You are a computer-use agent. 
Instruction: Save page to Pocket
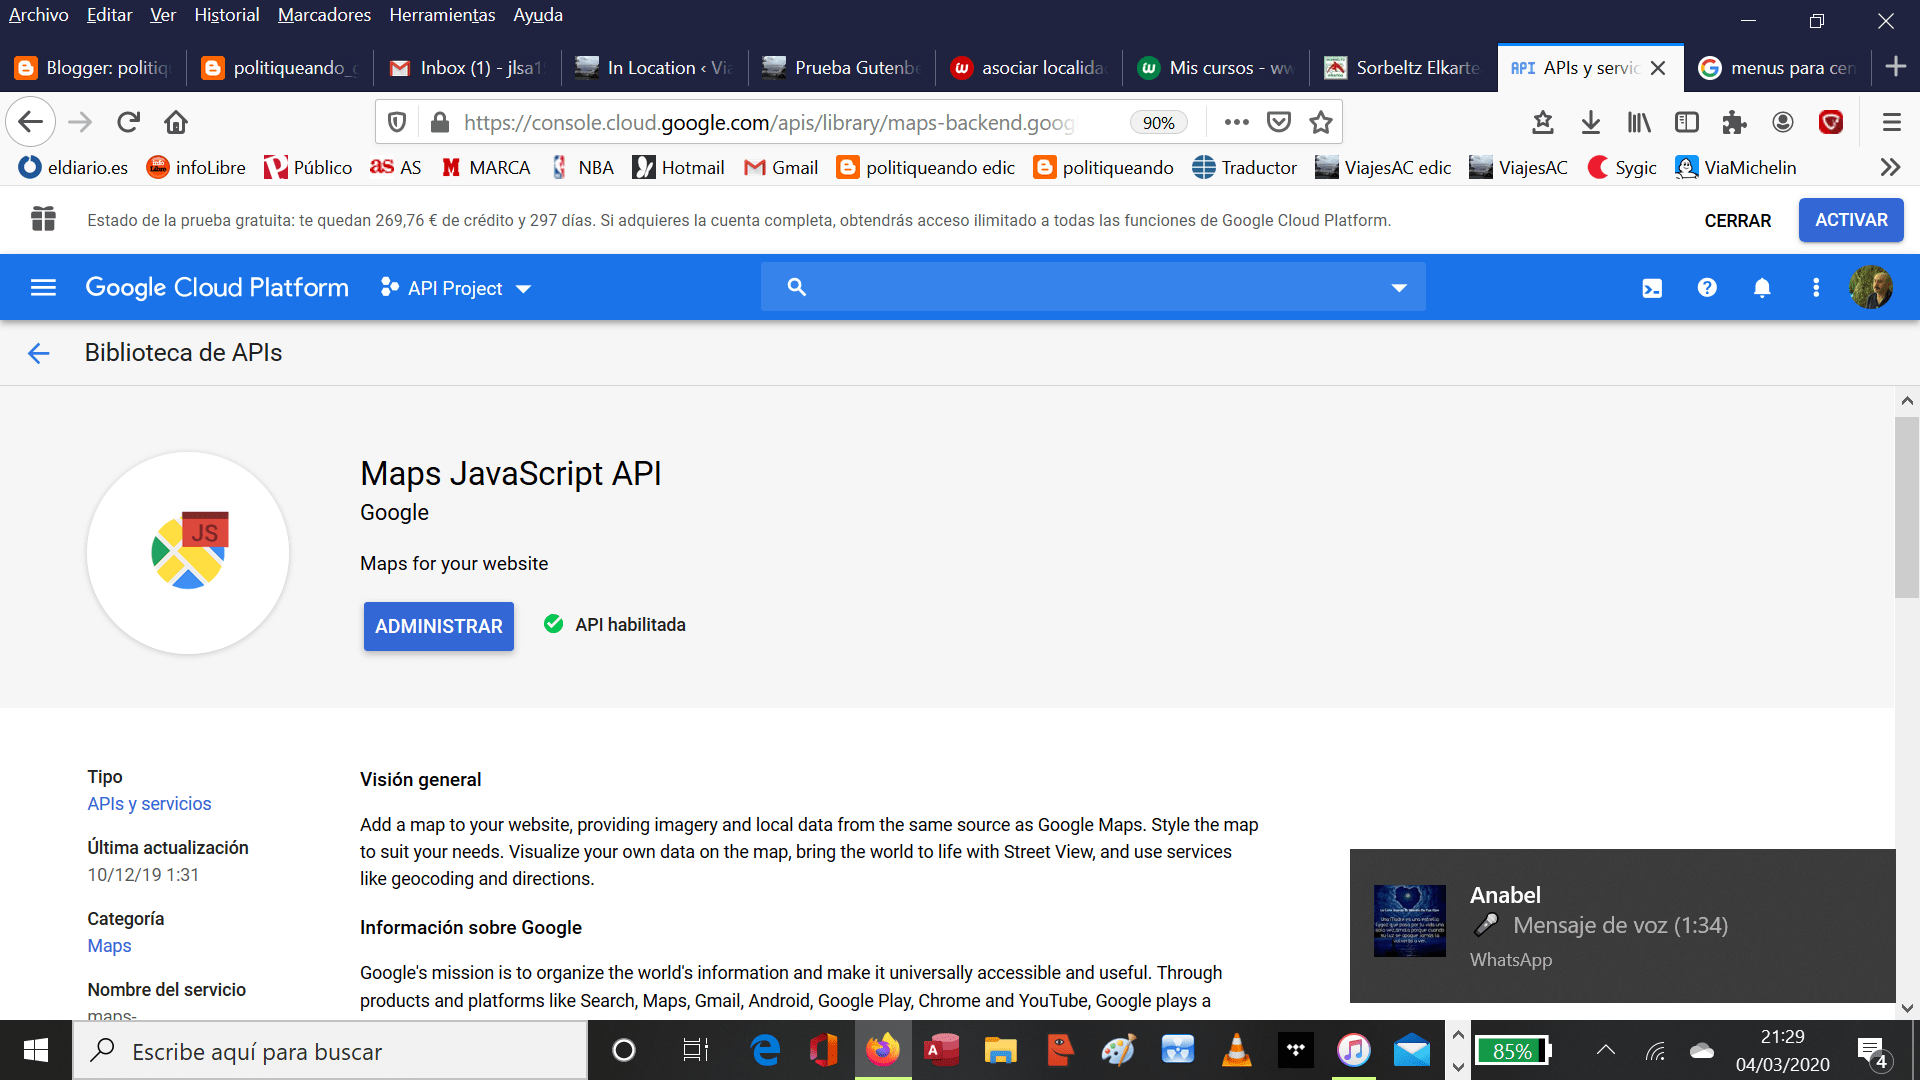[x=1279, y=122]
